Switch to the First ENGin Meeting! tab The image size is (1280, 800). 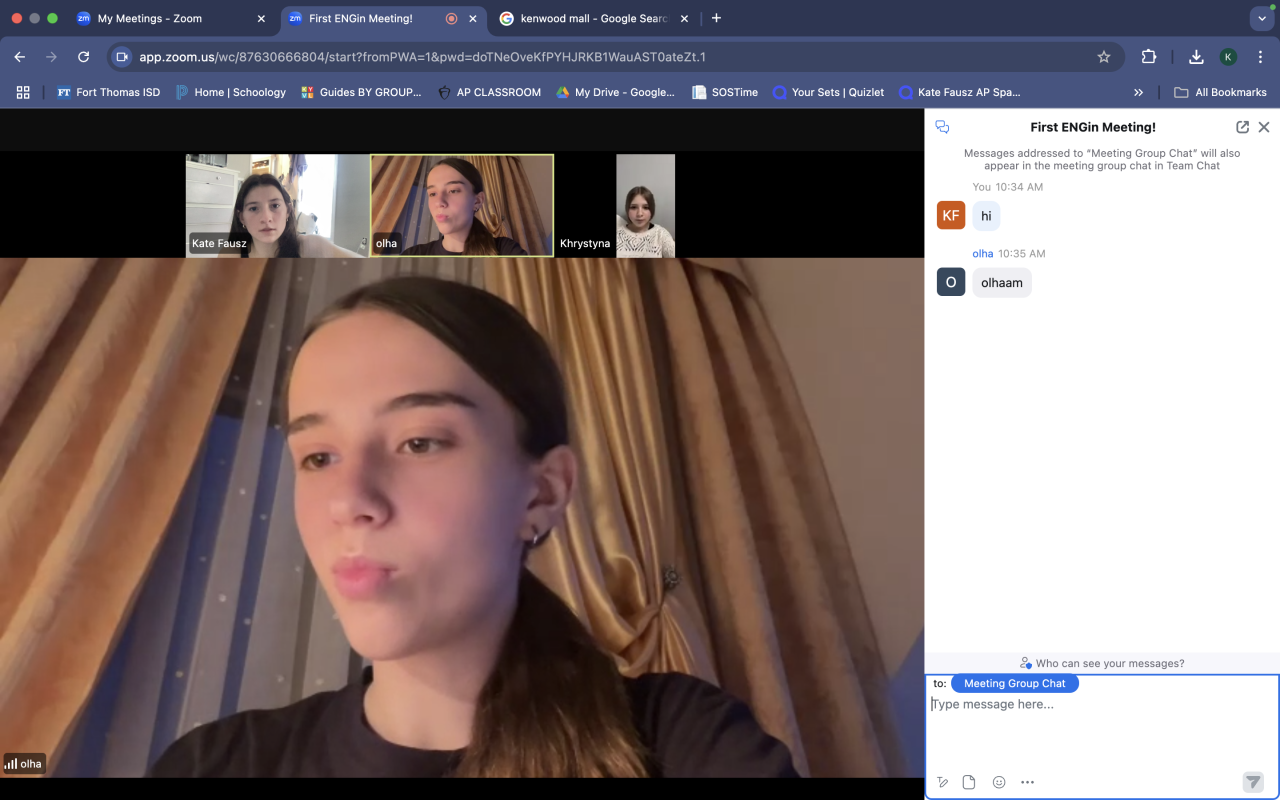[360, 18]
